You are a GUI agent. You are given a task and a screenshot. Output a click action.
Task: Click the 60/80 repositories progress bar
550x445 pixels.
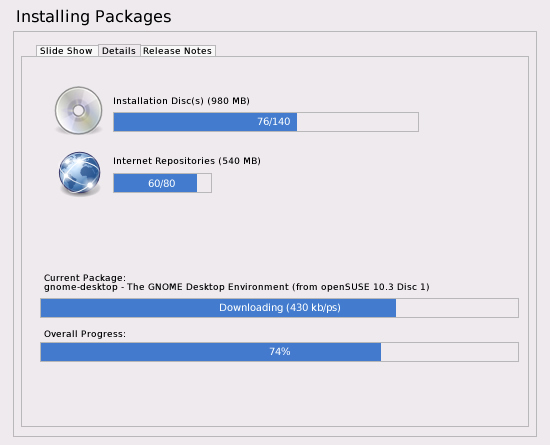tap(162, 183)
